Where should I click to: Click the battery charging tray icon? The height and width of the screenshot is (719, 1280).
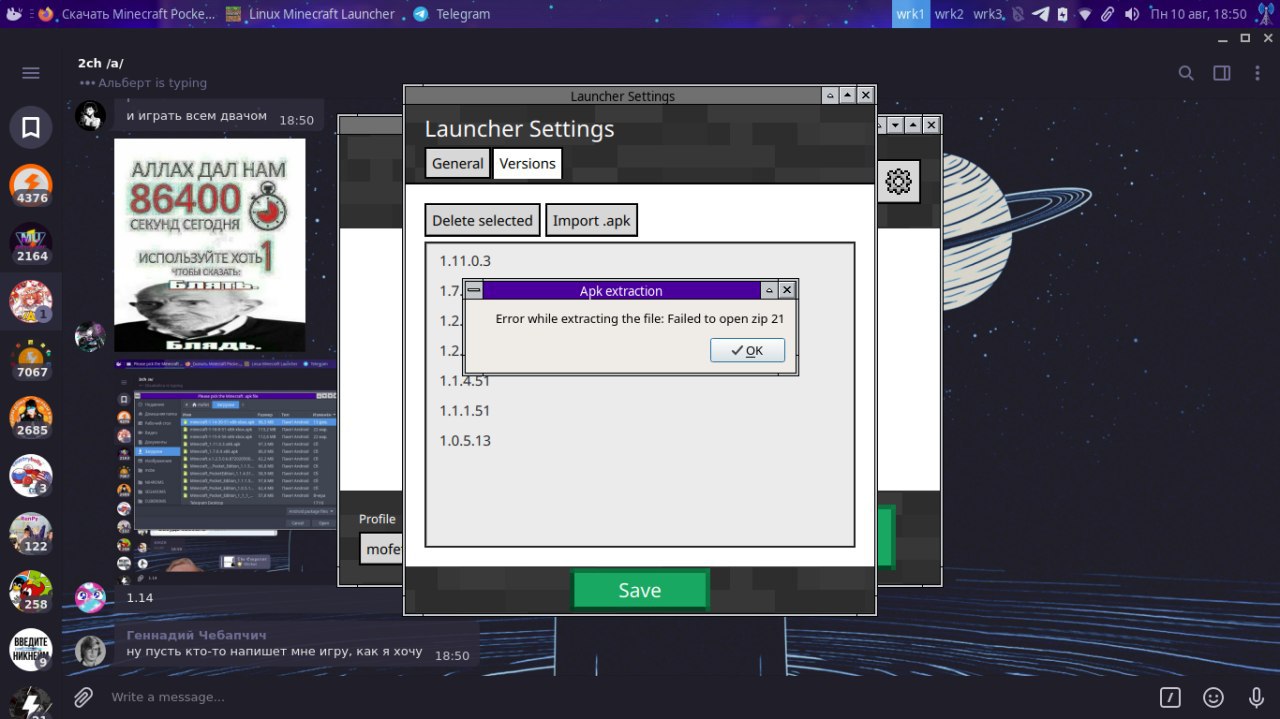(x=1062, y=14)
